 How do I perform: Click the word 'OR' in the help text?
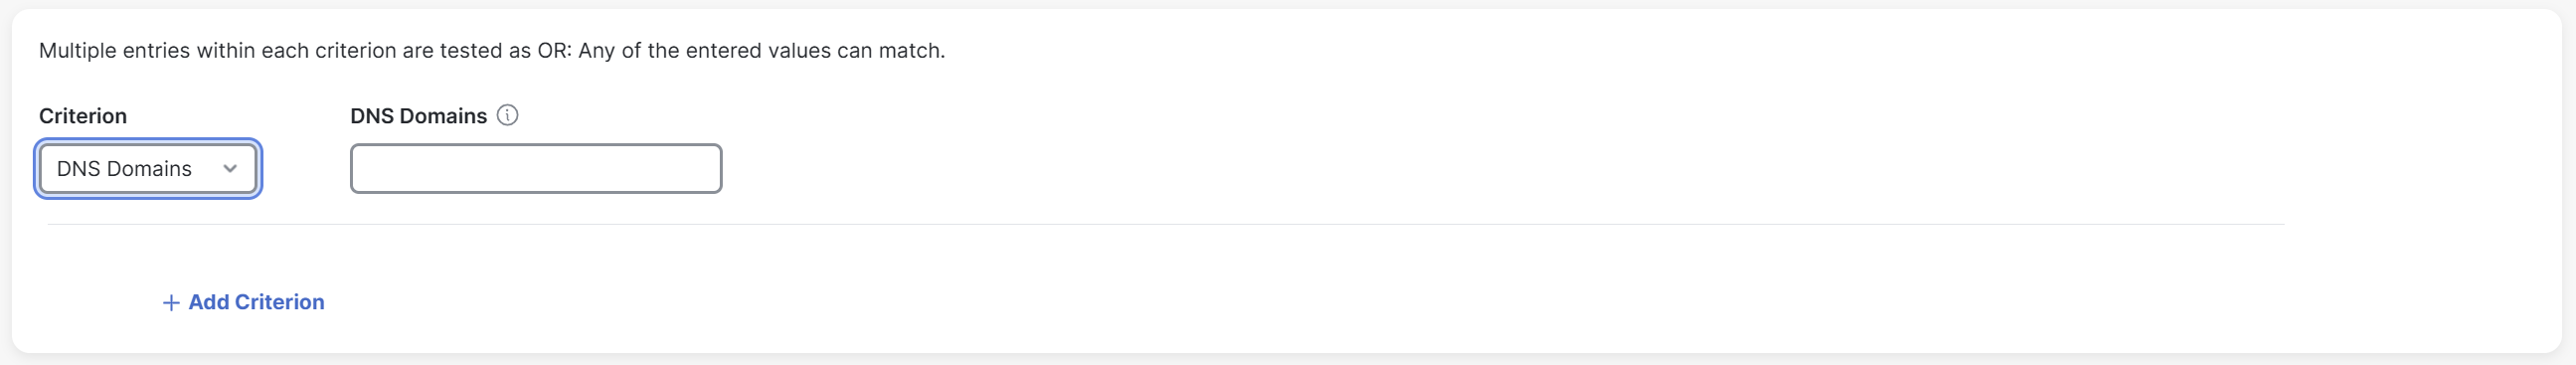[x=552, y=50]
